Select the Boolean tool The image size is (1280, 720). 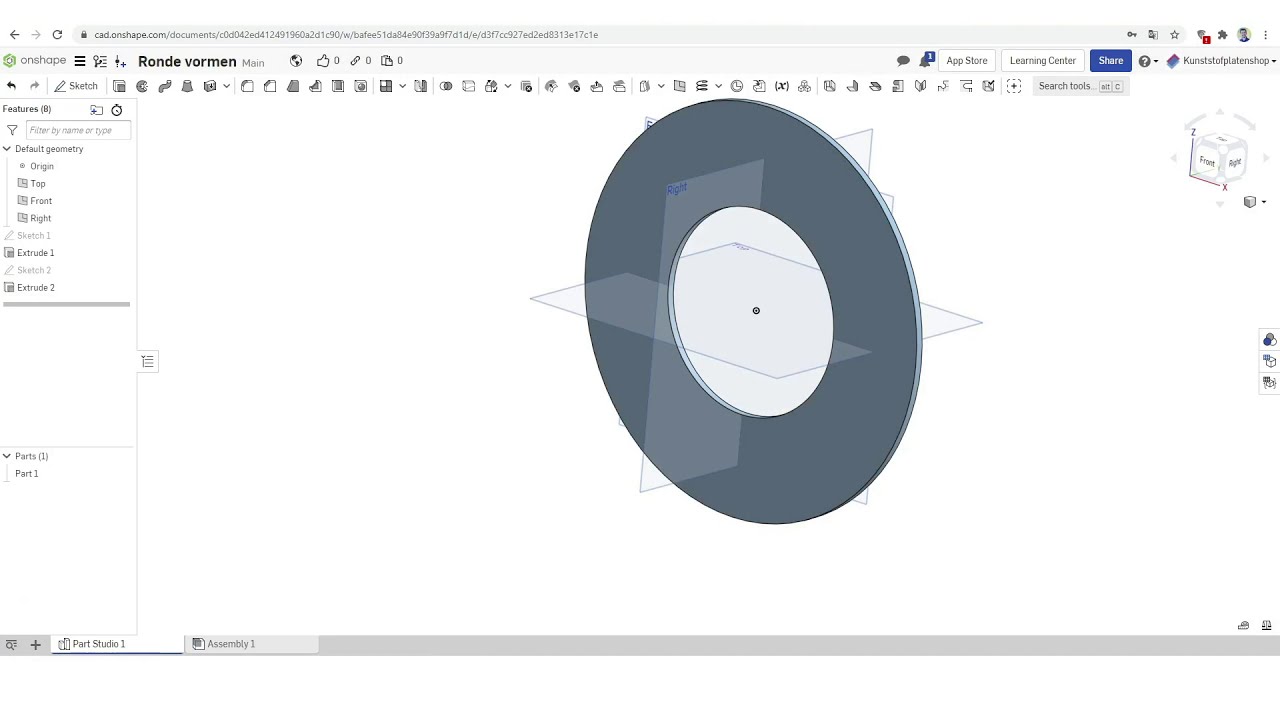coord(446,86)
